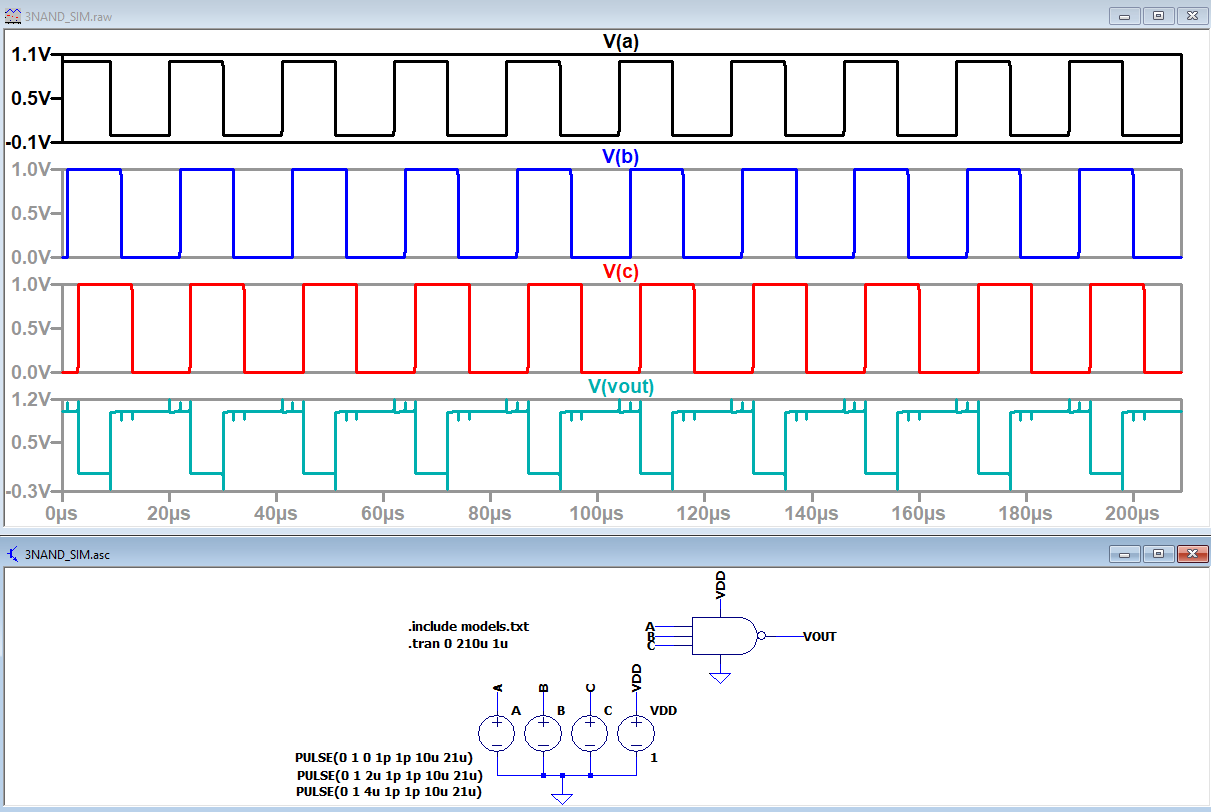
Task: Click the red V(c) trace label
Action: (x=621, y=271)
